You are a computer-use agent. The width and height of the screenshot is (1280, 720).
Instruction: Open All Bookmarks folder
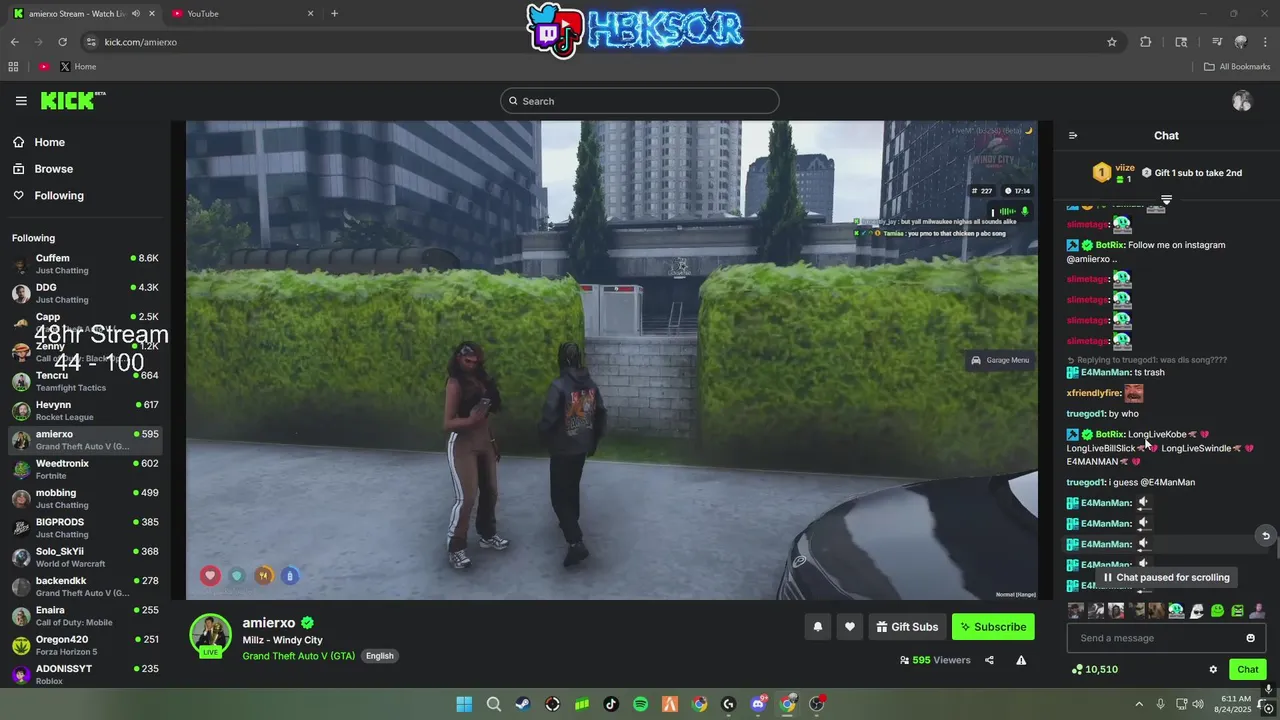[1236, 67]
